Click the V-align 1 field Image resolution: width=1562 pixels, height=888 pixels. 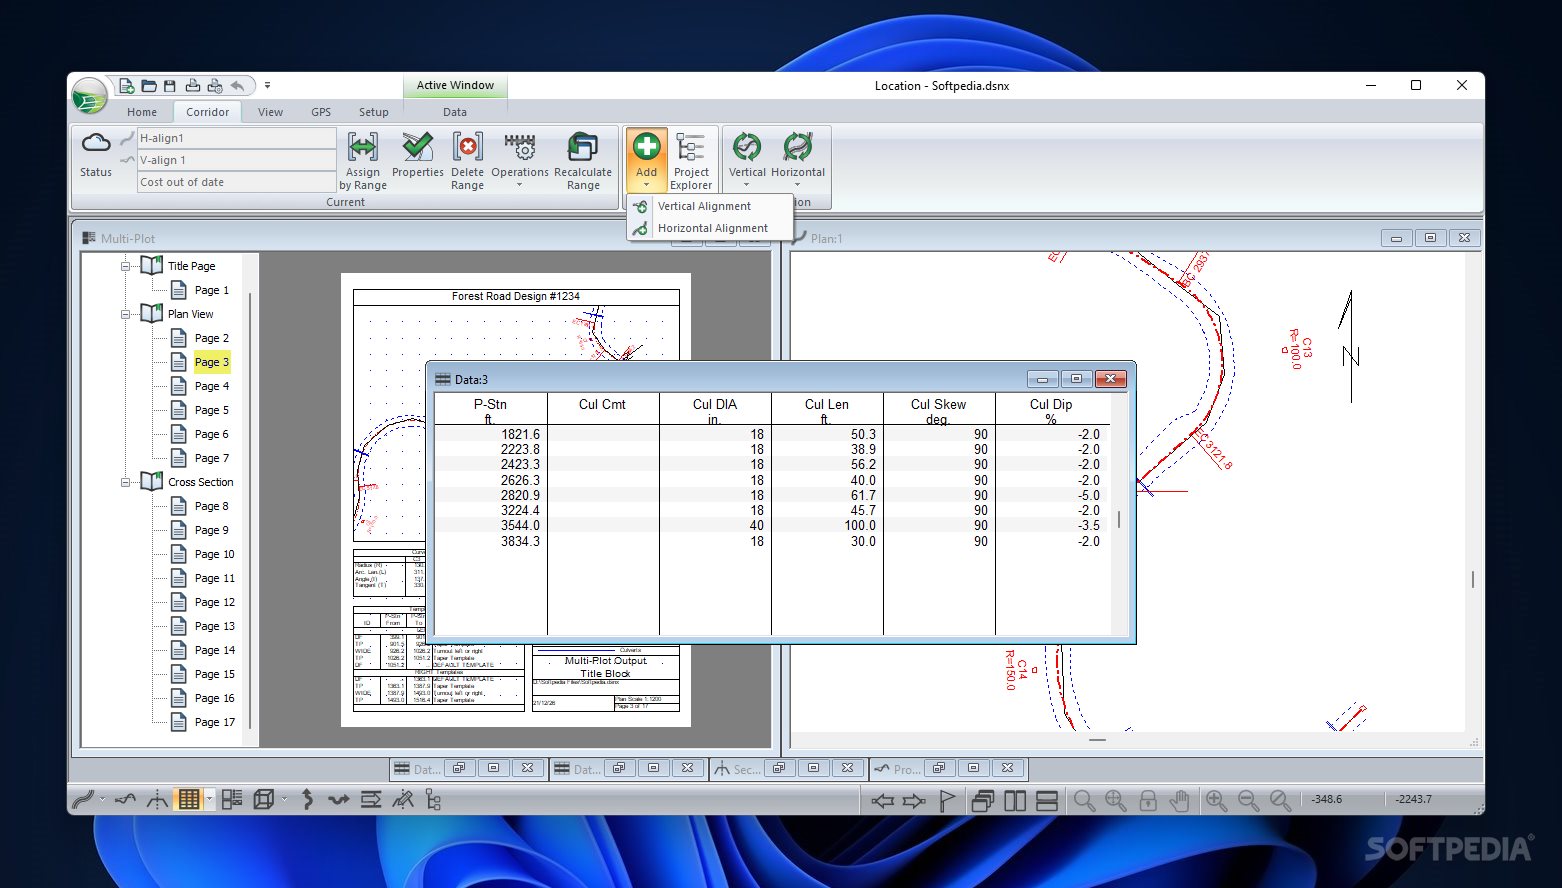236,160
